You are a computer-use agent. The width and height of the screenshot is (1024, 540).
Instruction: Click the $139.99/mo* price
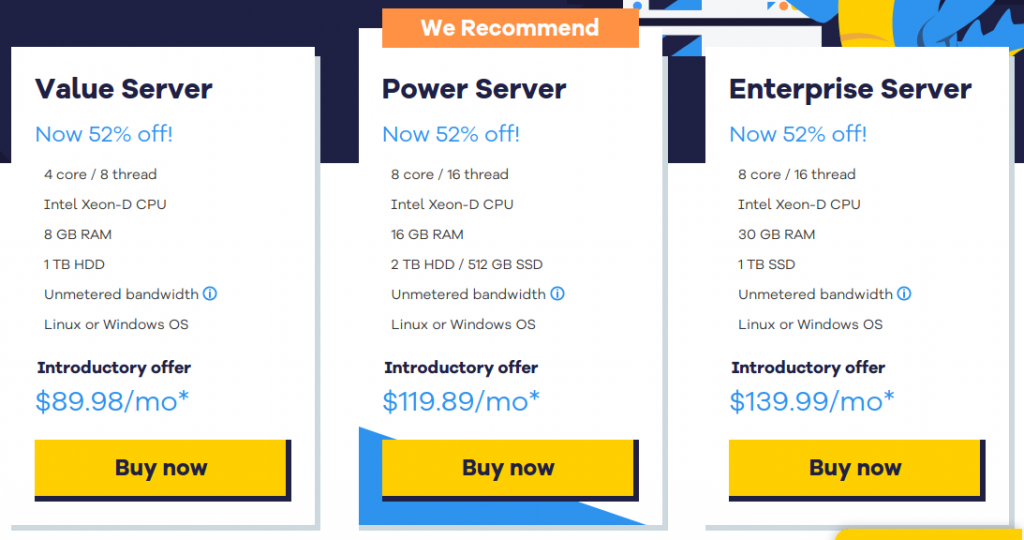pos(812,402)
